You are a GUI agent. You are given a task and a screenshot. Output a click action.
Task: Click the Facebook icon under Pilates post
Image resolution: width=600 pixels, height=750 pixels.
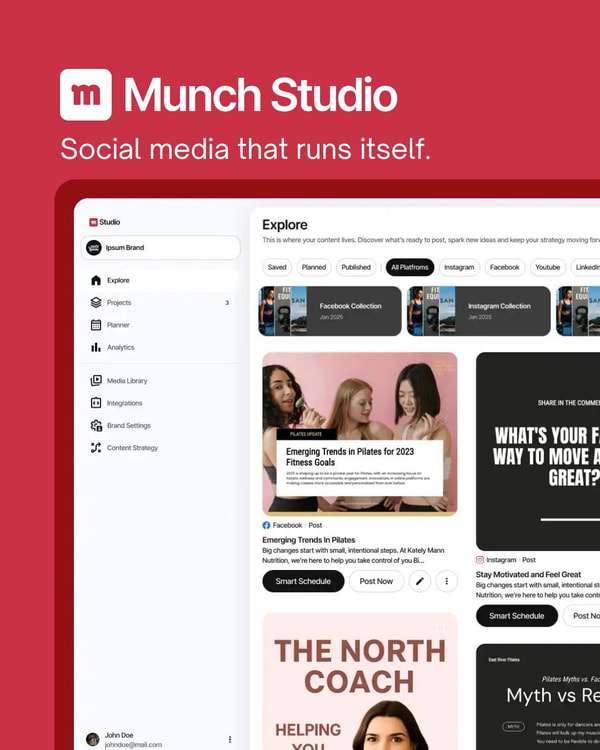click(x=266, y=525)
